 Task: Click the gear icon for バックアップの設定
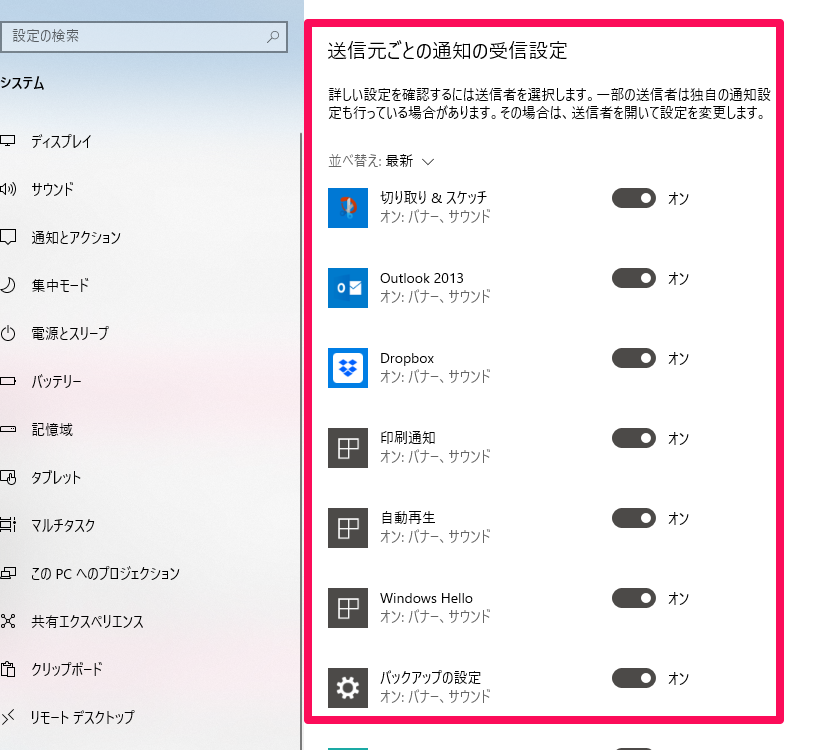[x=348, y=688]
